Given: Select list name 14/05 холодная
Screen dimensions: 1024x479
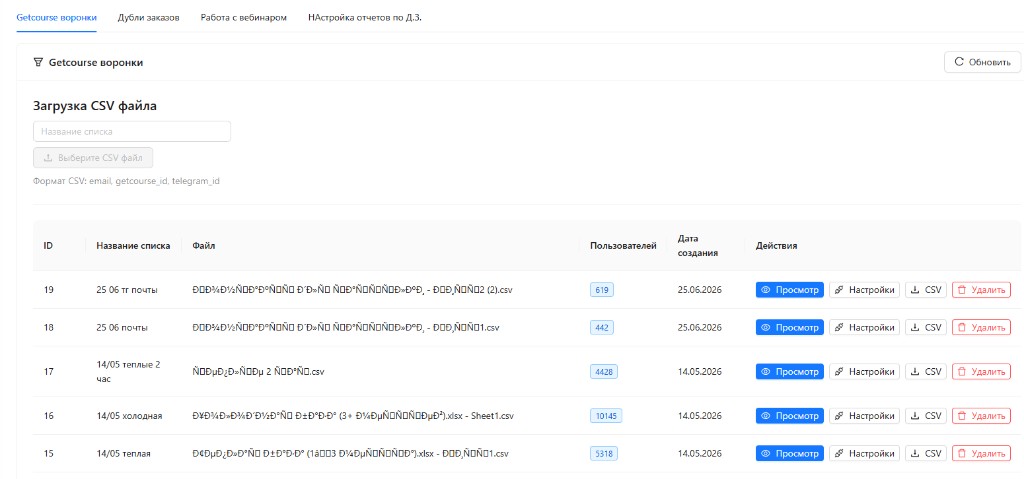Looking at the screenshot, I should (129, 416).
